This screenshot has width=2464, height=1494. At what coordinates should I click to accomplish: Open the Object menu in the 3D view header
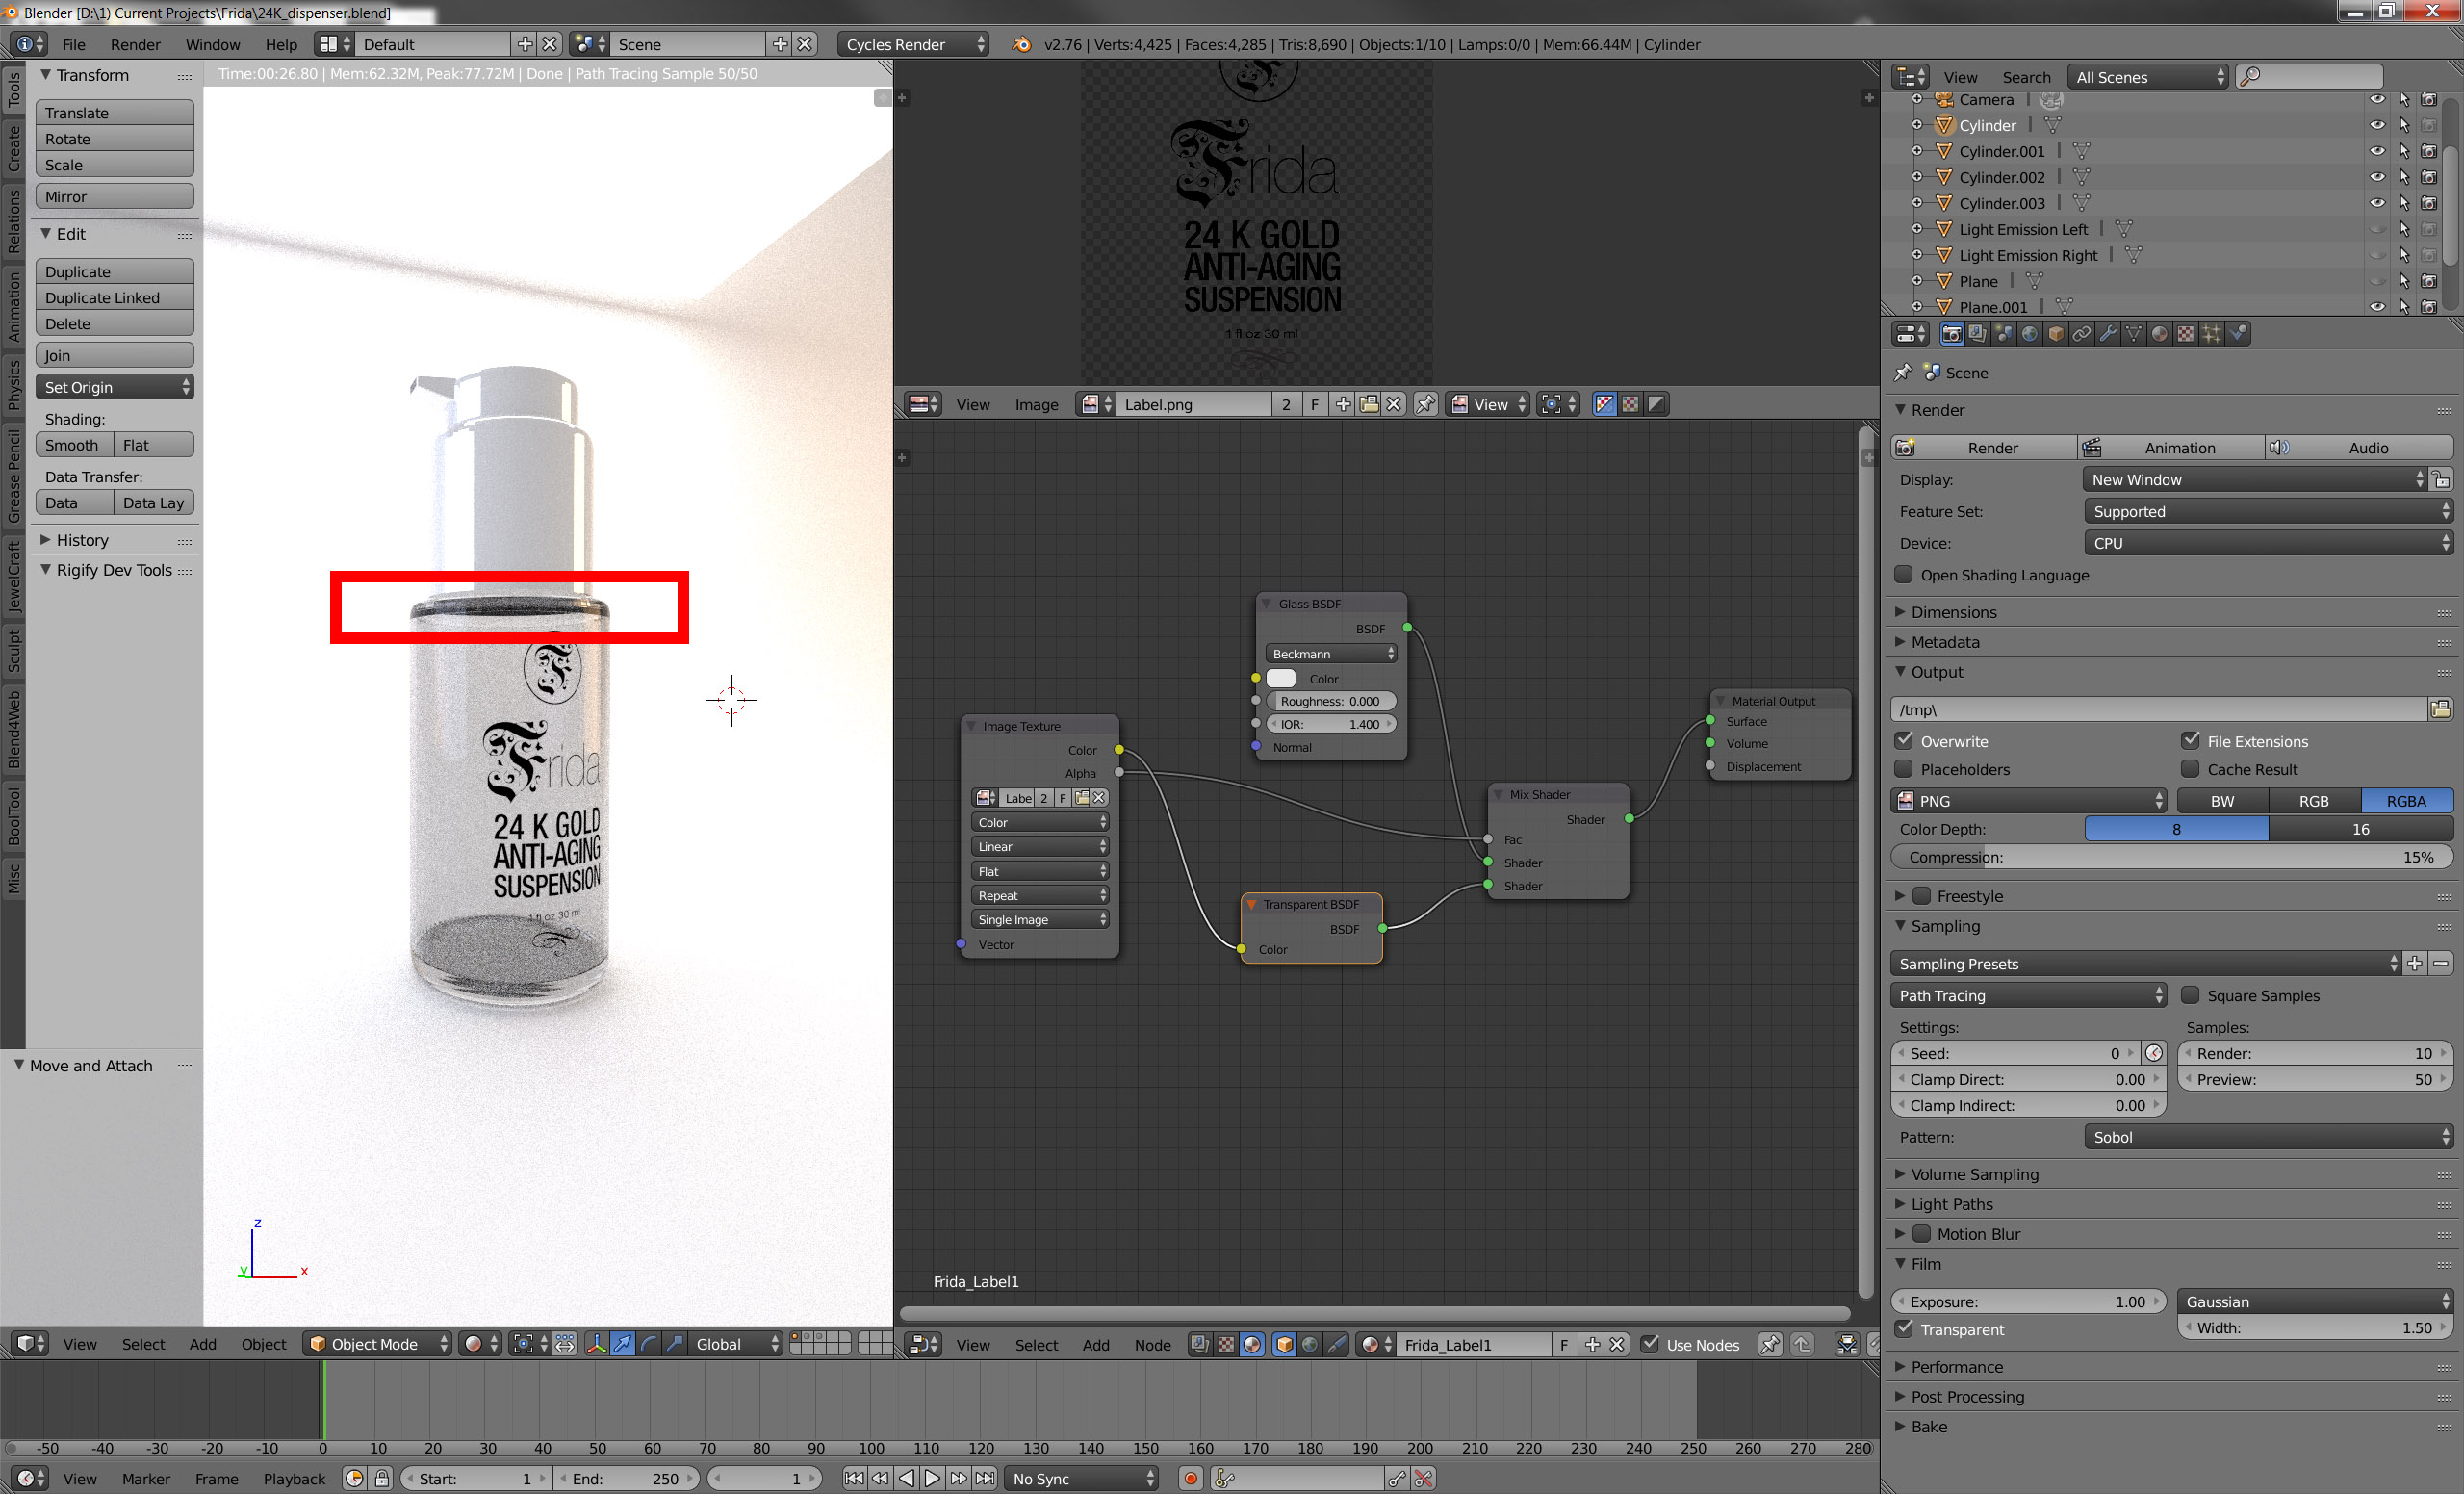[x=263, y=1344]
